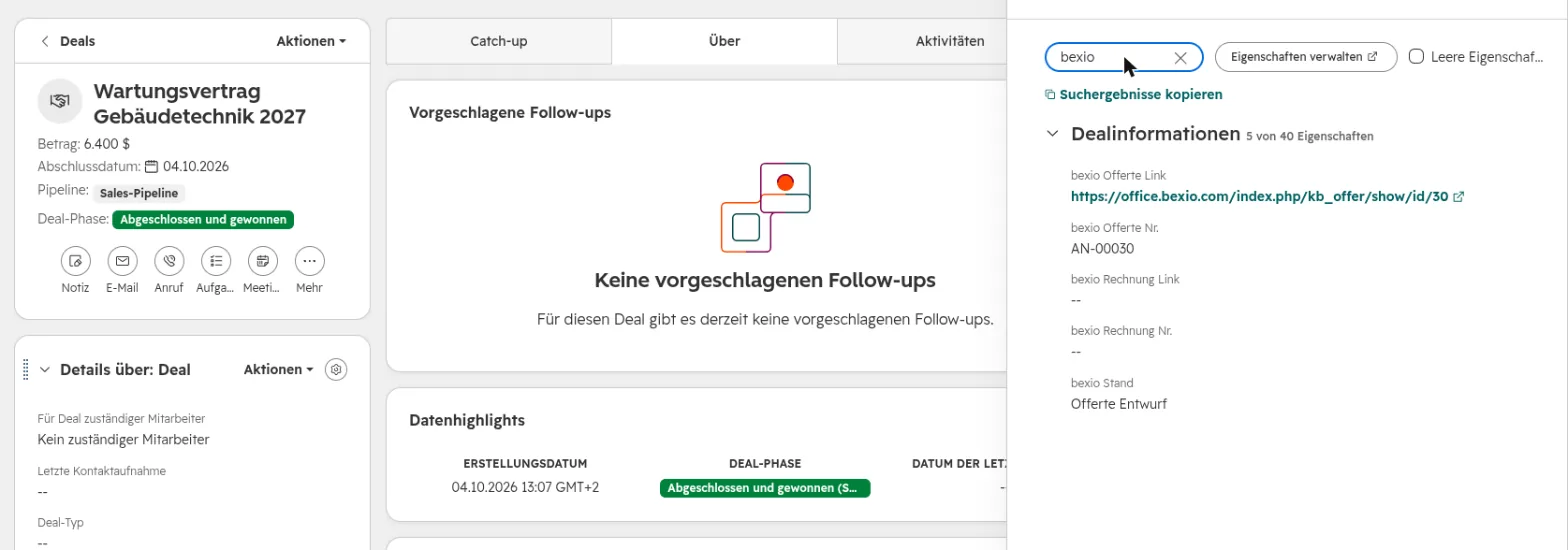Open calendar icon next to Abschlussdatum
Image resolution: width=1568 pixels, height=550 pixels.
tap(151, 167)
